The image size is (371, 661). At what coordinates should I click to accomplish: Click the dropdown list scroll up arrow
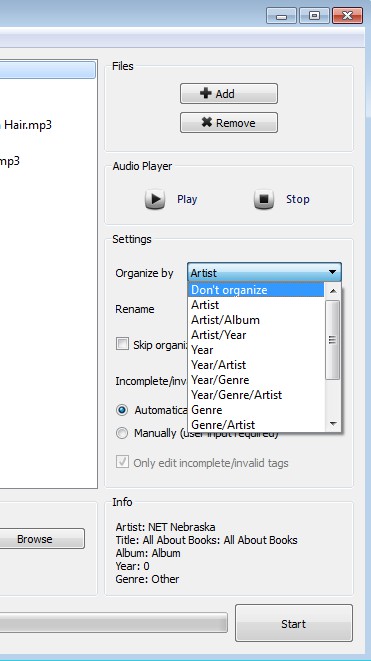point(333,290)
